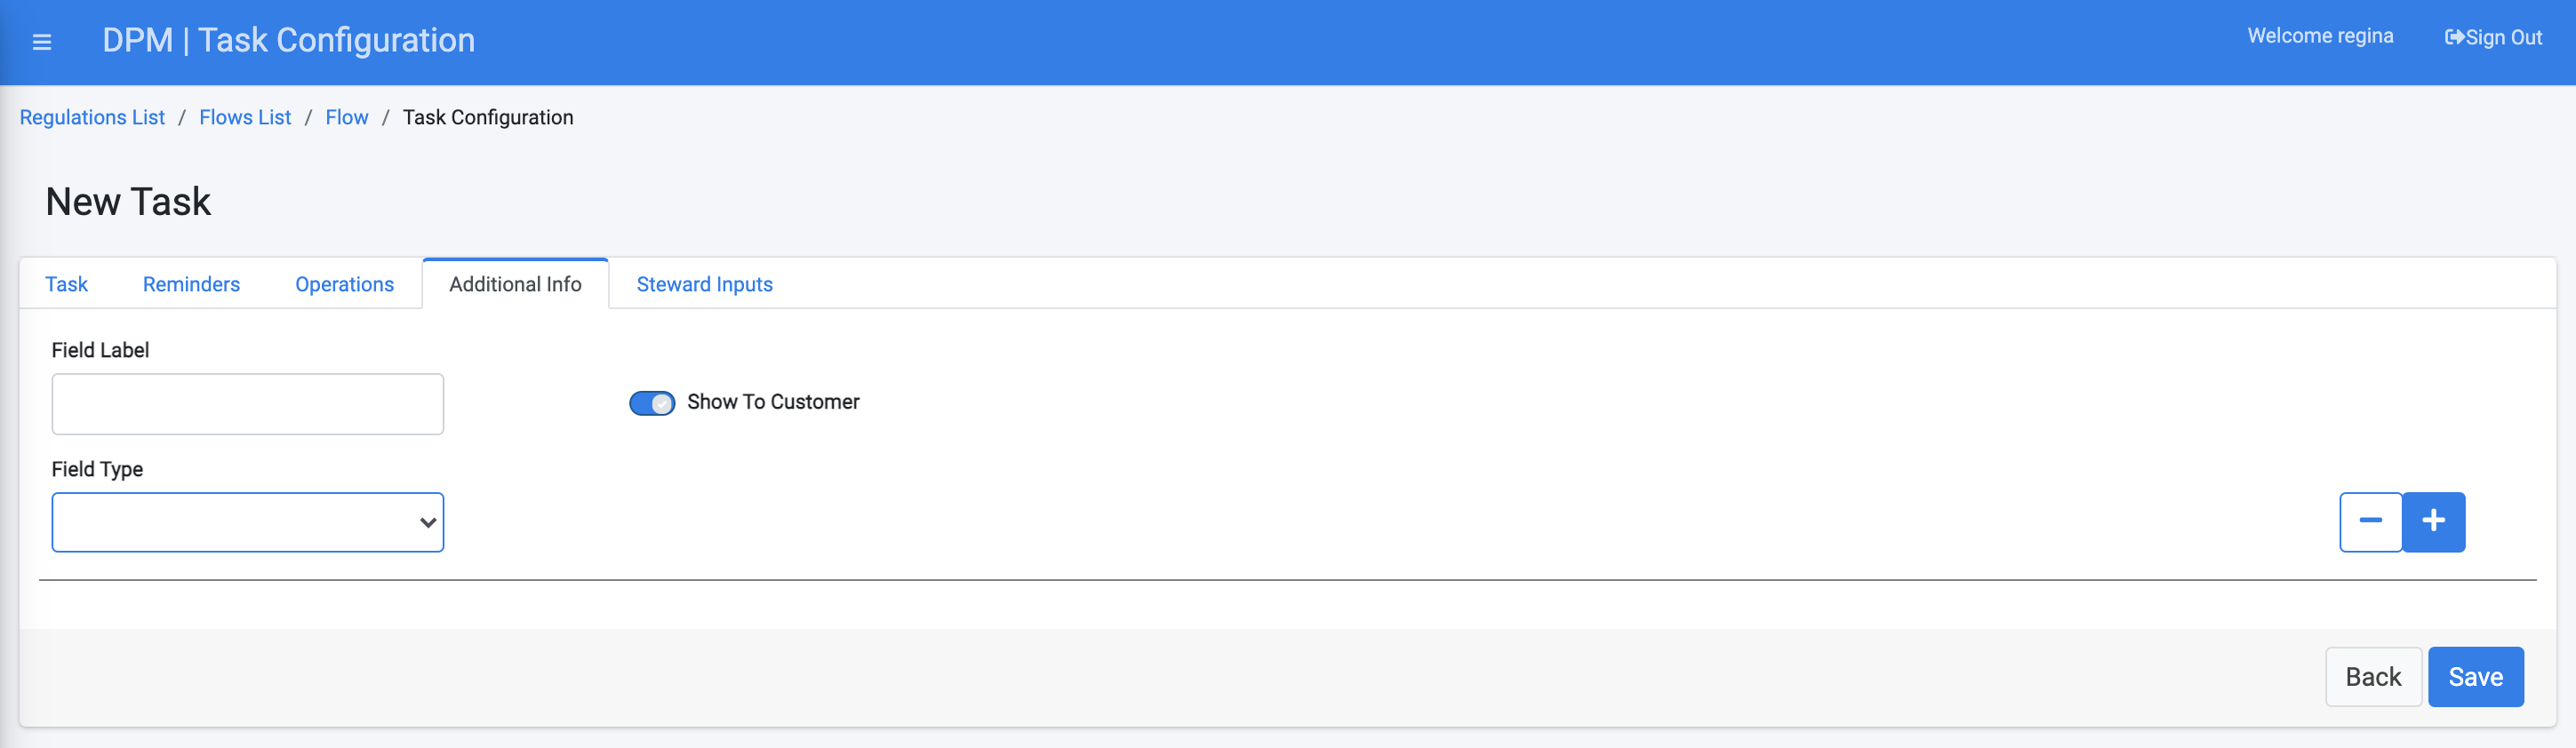Open the Reminders tab

(x=191, y=284)
